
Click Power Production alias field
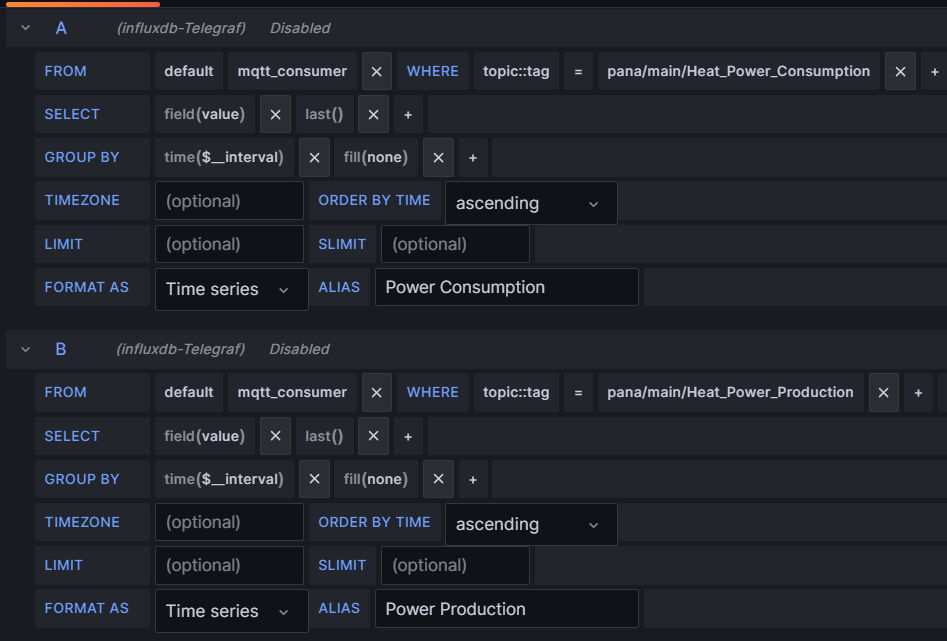pos(506,609)
